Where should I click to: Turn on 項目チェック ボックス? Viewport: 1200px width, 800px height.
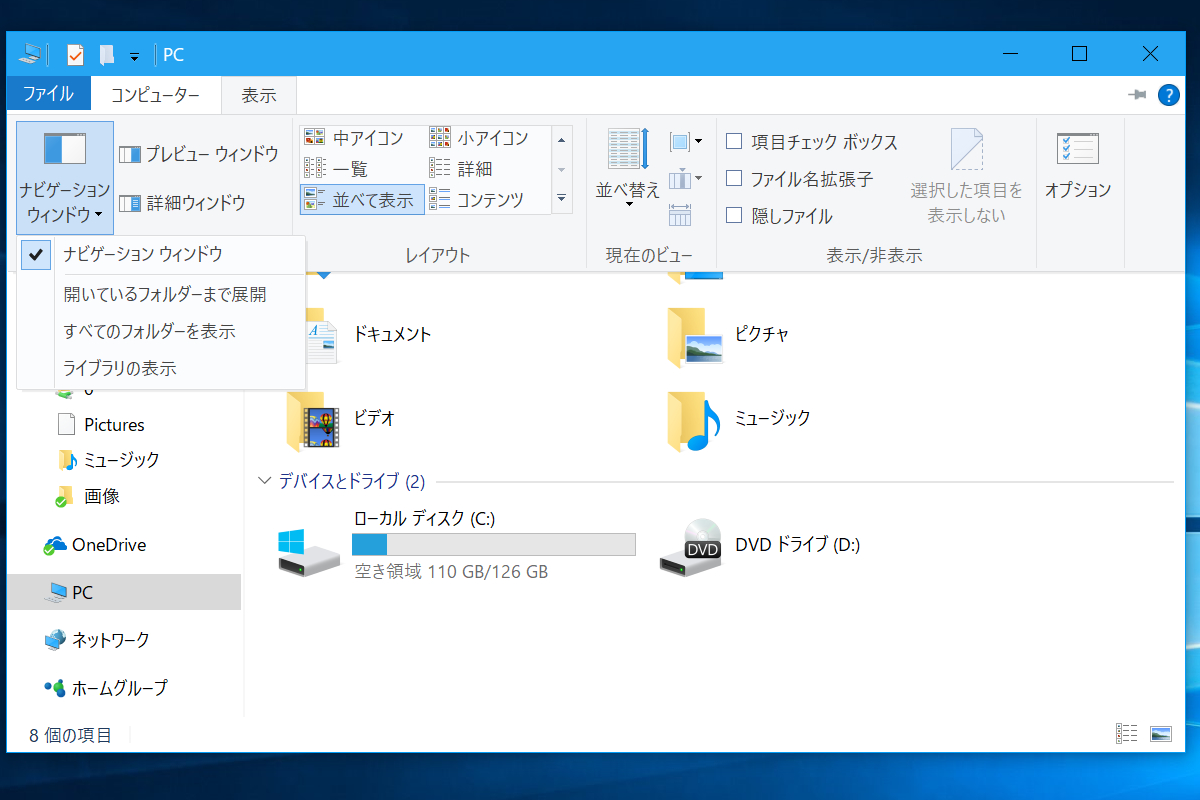[733, 142]
